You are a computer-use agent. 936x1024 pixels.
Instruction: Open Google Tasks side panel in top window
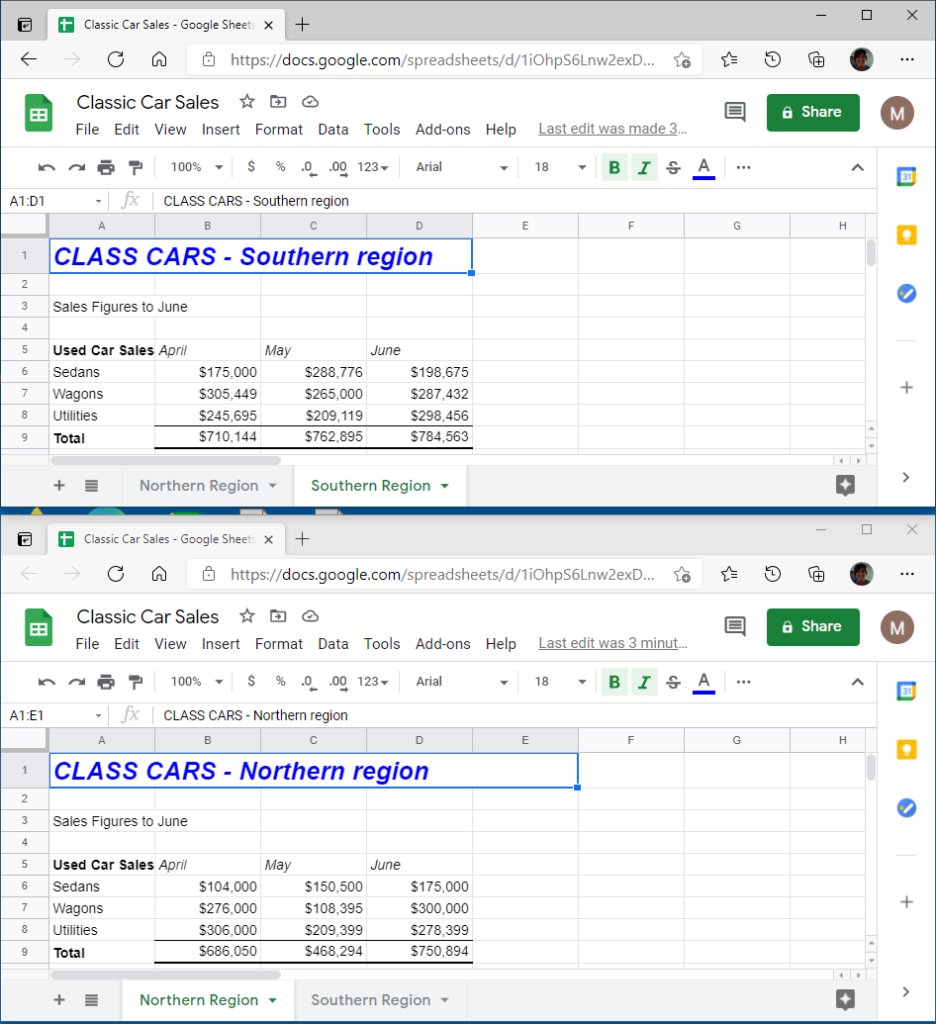pos(906,293)
